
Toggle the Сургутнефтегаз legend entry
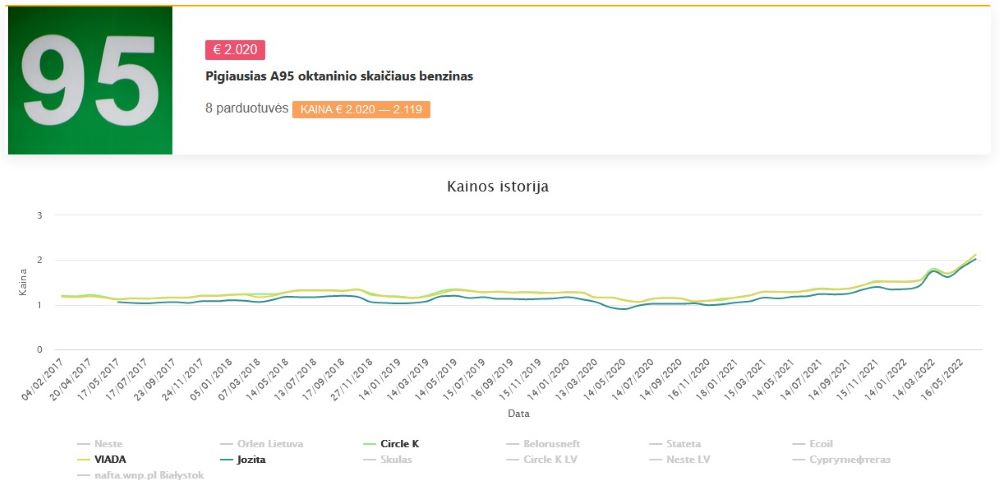pyautogui.click(x=841, y=460)
